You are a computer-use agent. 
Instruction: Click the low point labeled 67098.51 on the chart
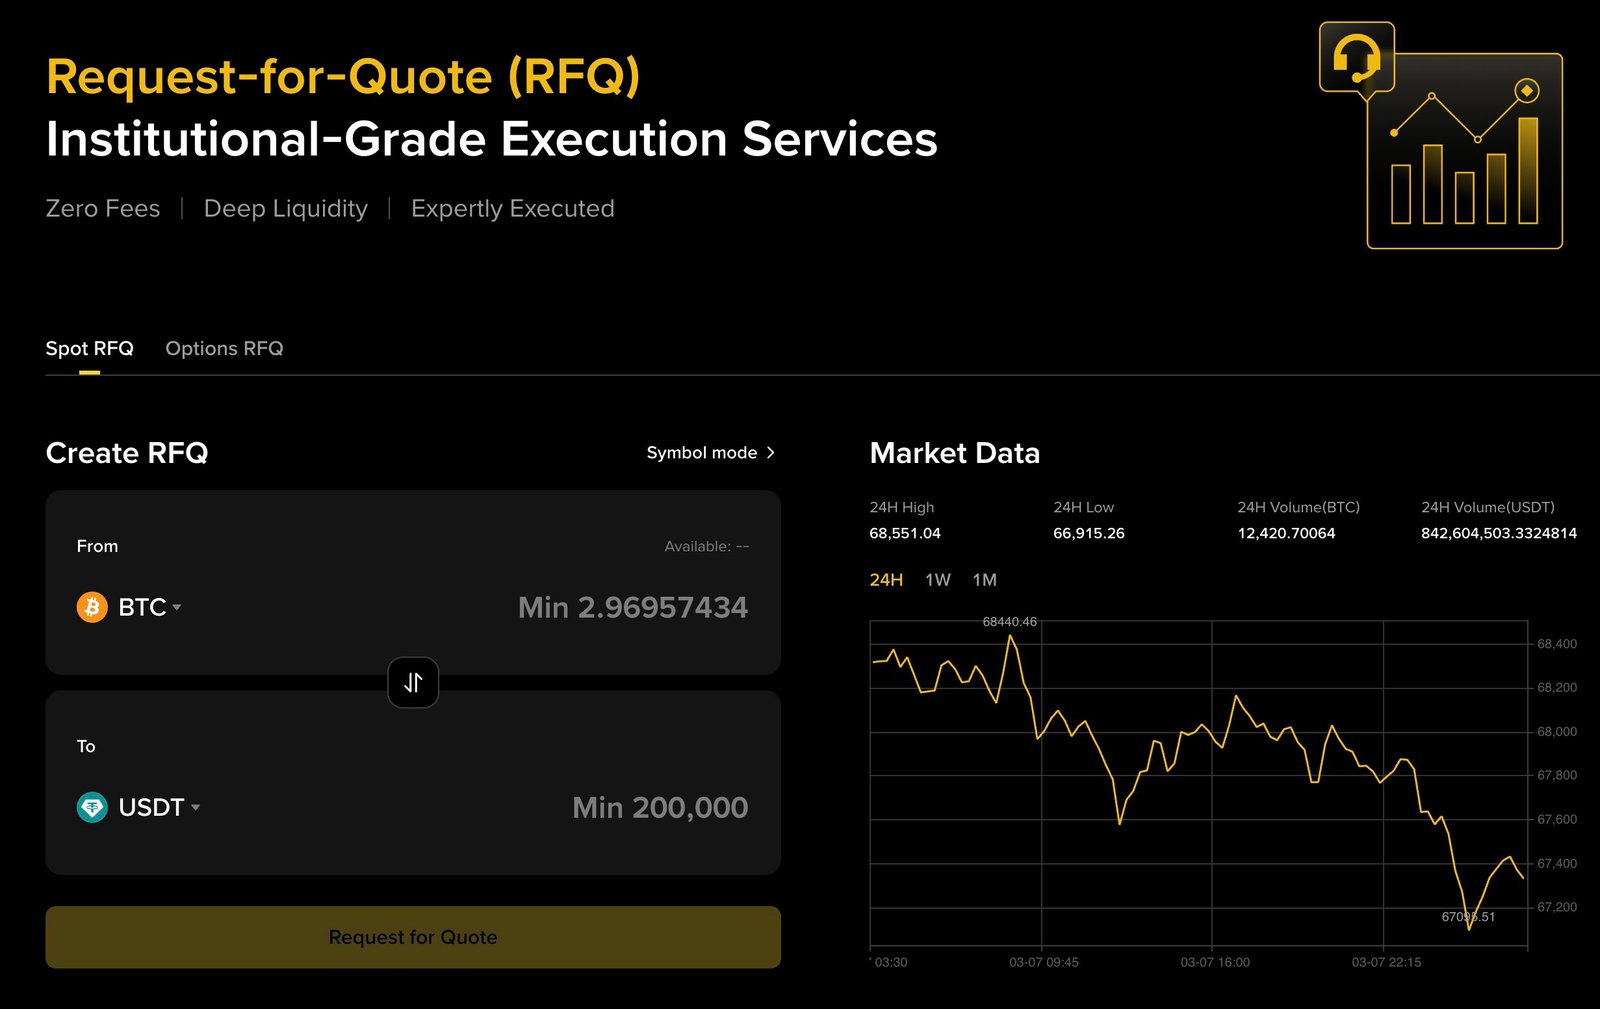pyautogui.click(x=1466, y=915)
